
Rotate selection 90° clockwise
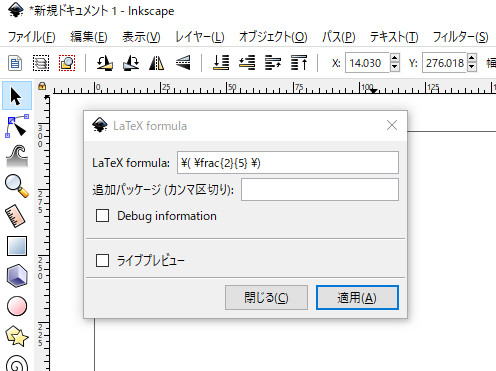pyautogui.click(x=131, y=63)
